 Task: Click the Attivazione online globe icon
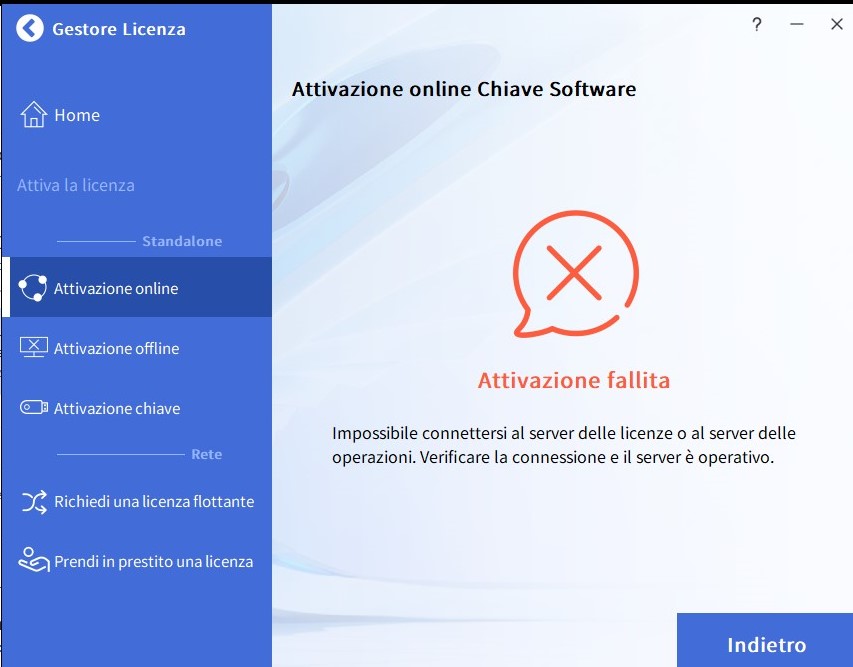click(33, 288)
